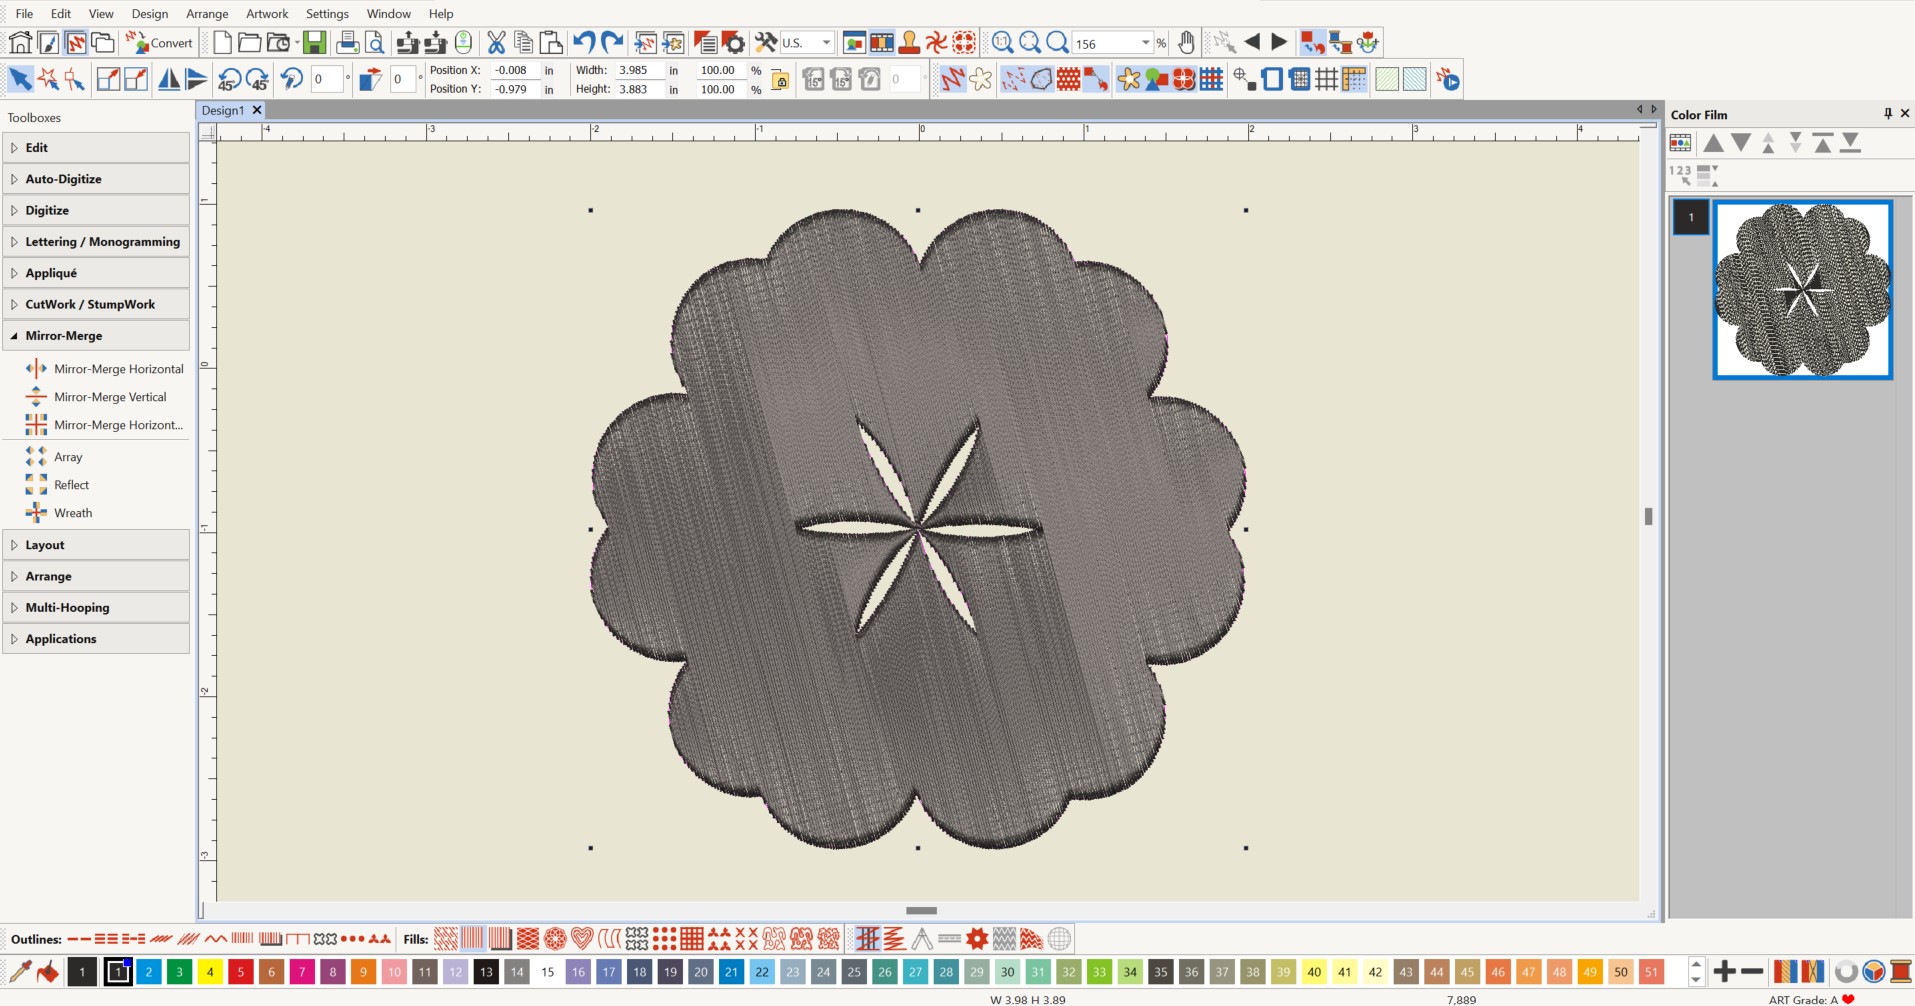Click the plus add color icon
The height and width of the screenshot is (1006, 1915).
(1725, 971)
